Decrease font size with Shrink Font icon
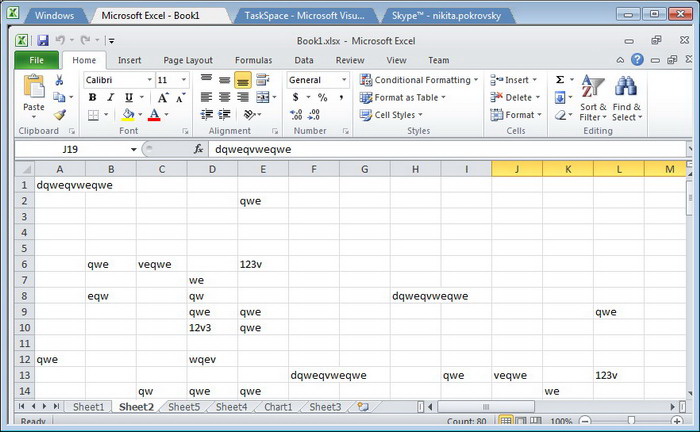Screen dimensions: 700x432 tap(180, 98)
